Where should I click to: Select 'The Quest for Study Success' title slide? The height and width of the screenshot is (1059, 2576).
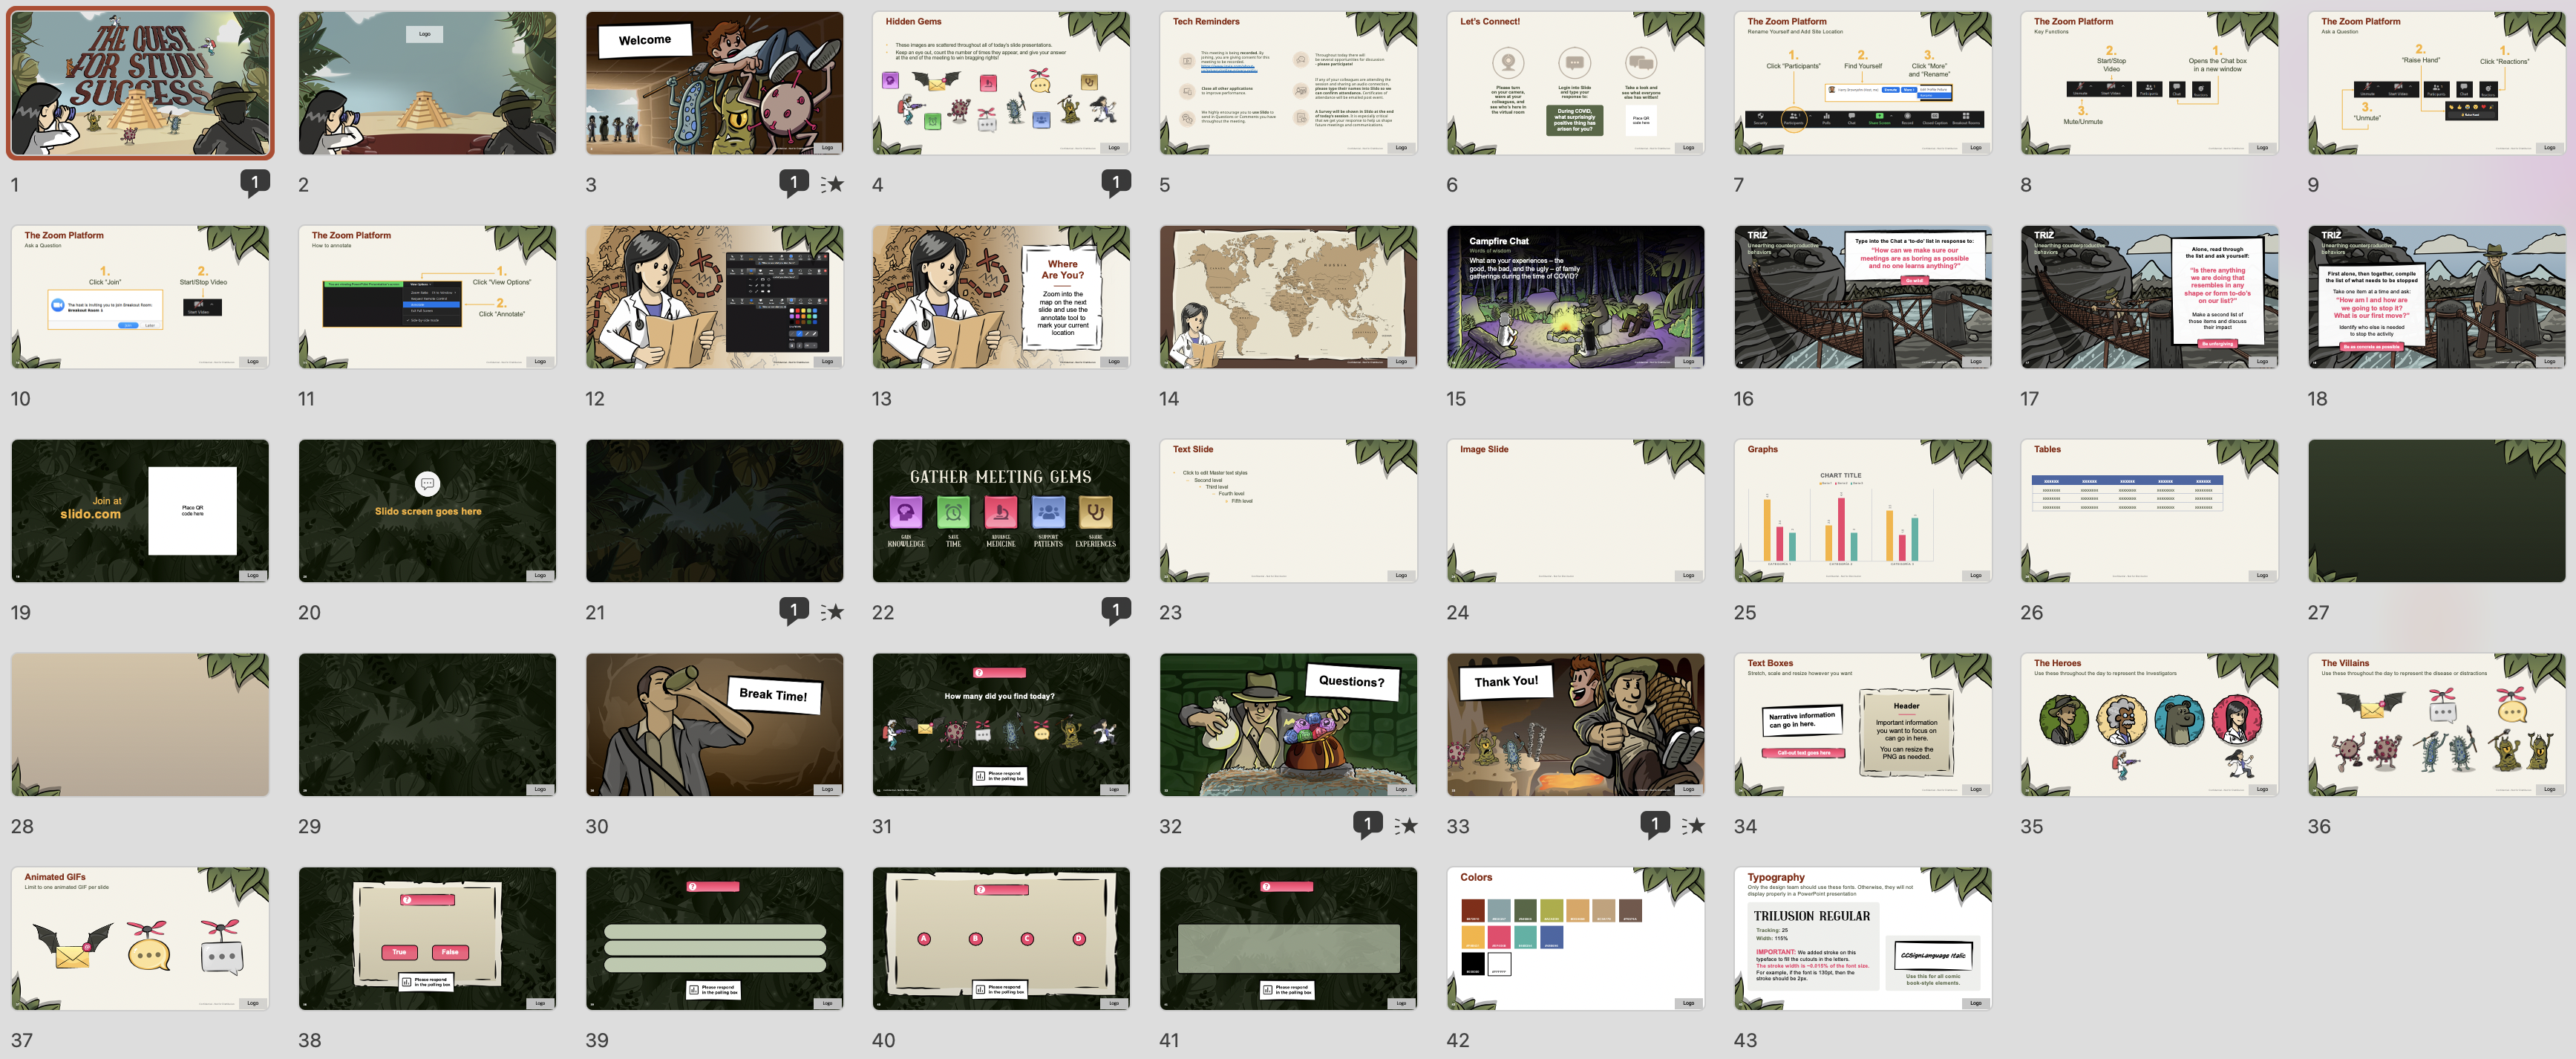(x=140, y=83)
